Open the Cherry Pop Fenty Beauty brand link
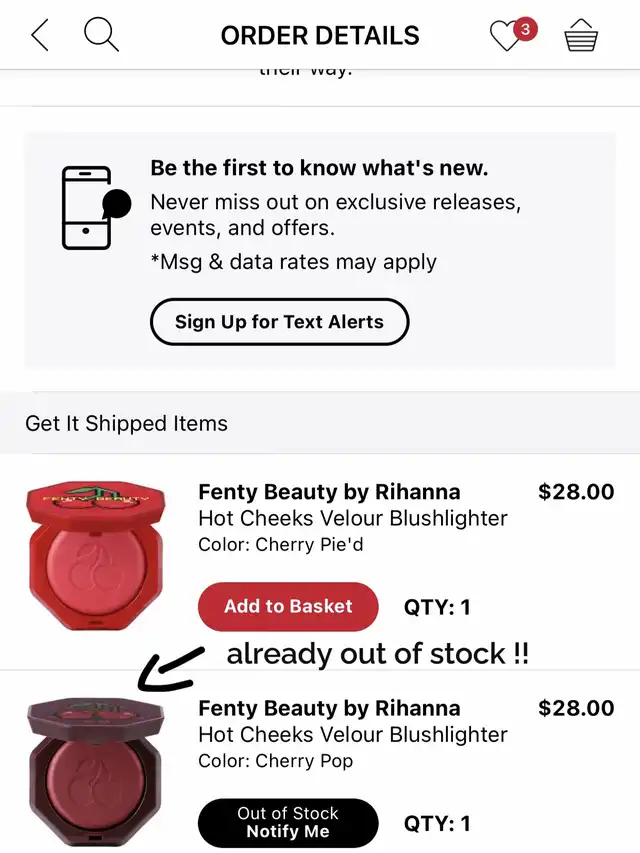The width and height of the screenshot is (640, 853). tap(329, 708)
